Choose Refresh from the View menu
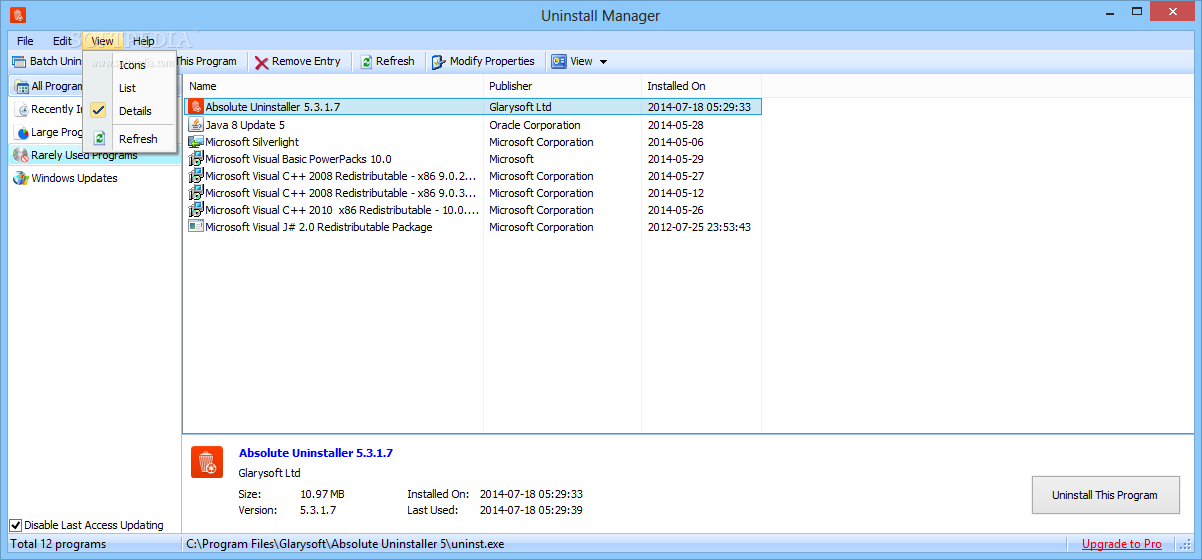Screen dimensions: 1202x560 [138, 139]
